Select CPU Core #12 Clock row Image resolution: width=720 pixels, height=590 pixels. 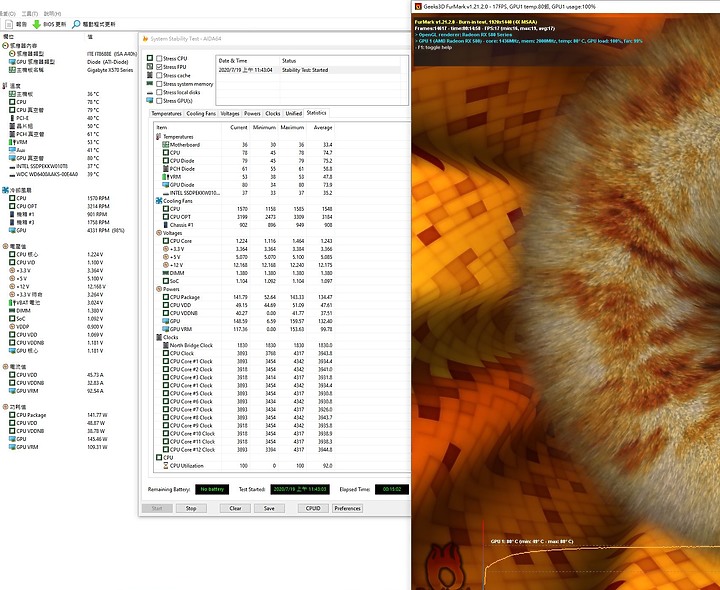(244, 450)
